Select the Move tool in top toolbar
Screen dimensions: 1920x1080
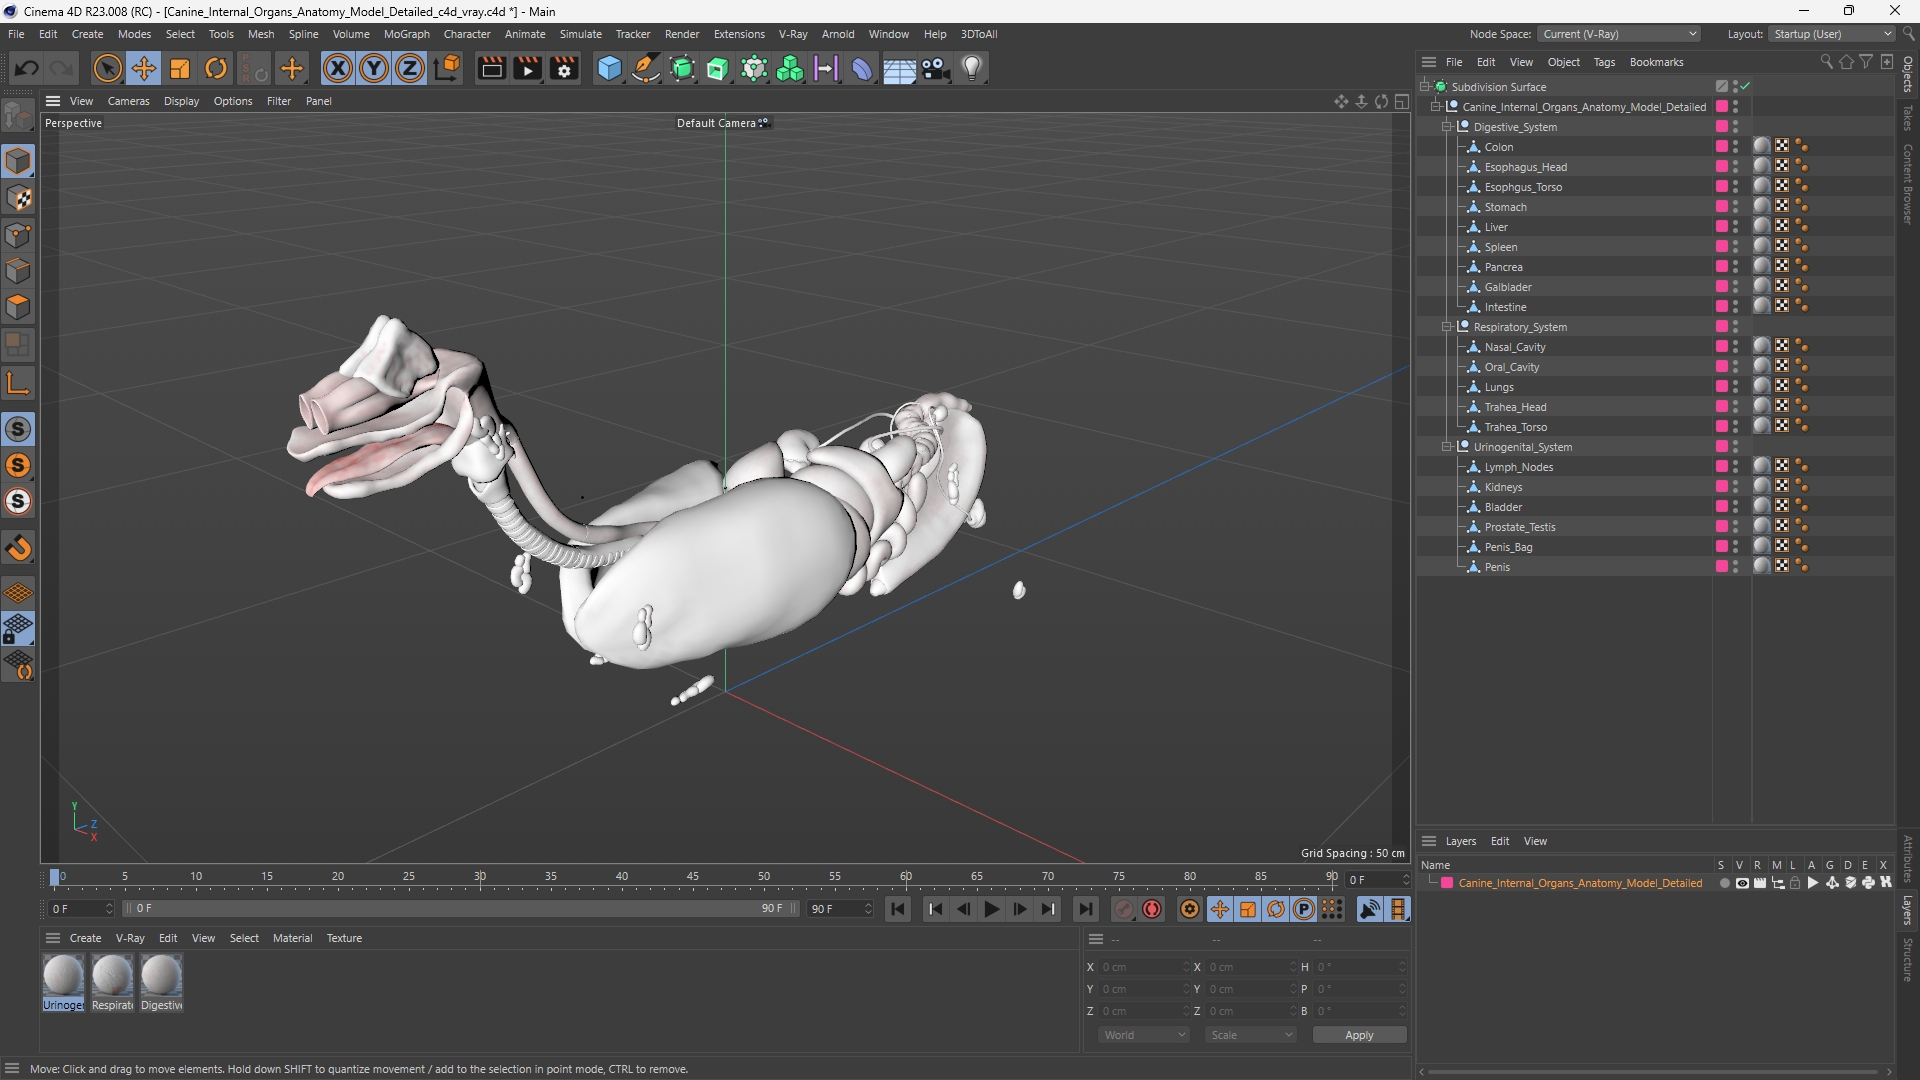coord(144,68)
